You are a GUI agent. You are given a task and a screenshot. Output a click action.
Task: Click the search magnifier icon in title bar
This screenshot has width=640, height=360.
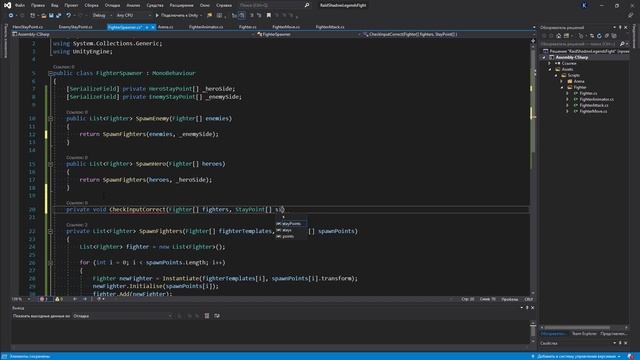point(307,5)
